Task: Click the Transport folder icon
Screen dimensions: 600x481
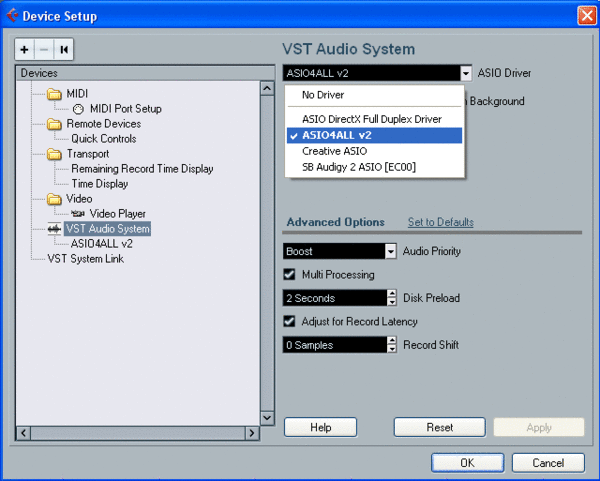Action: pyautogui.click(x=54, y=154)
